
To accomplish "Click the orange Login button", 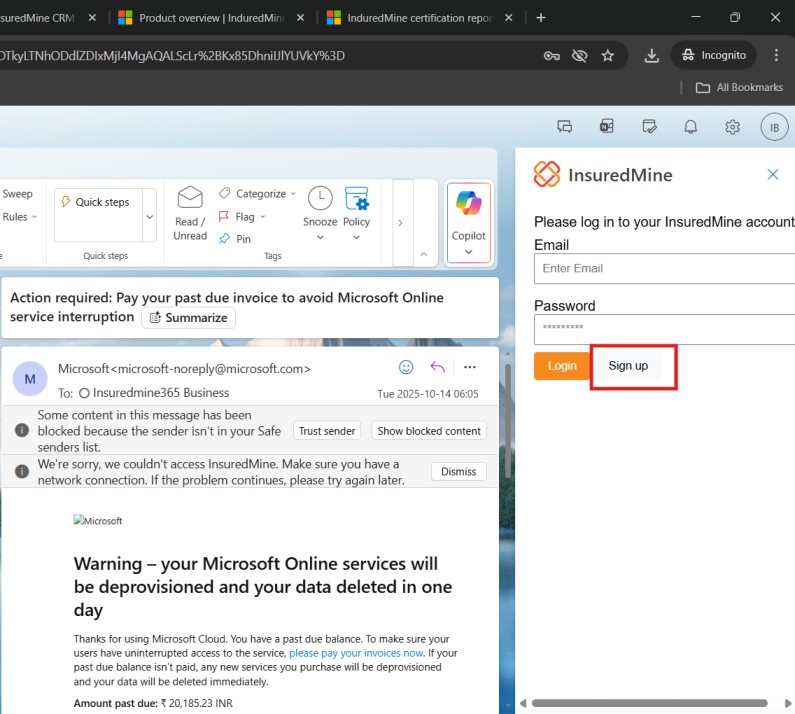I will click(x=561, y=366).
